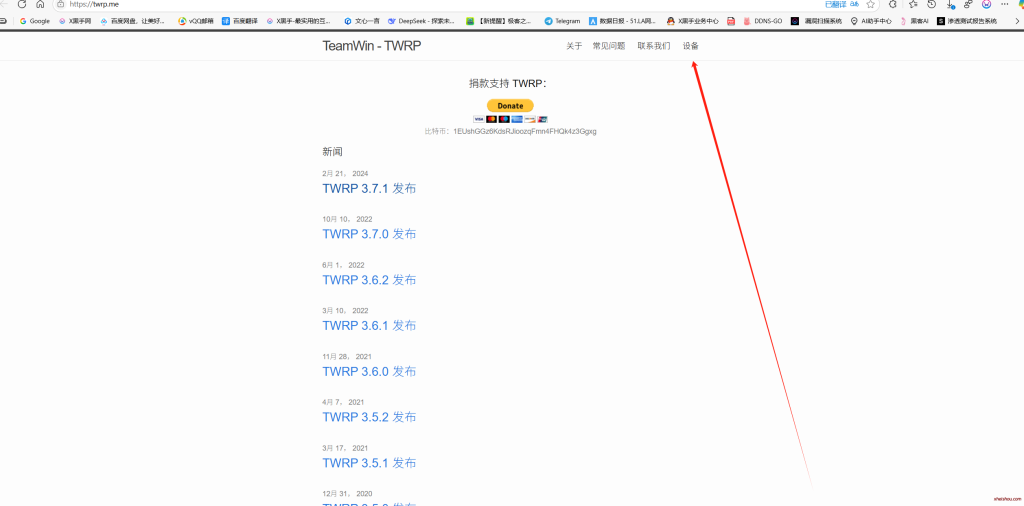This screenshot has width=1024, height=506.
Task: Open the DeepSeek bookmark
Action: (421, 21)
